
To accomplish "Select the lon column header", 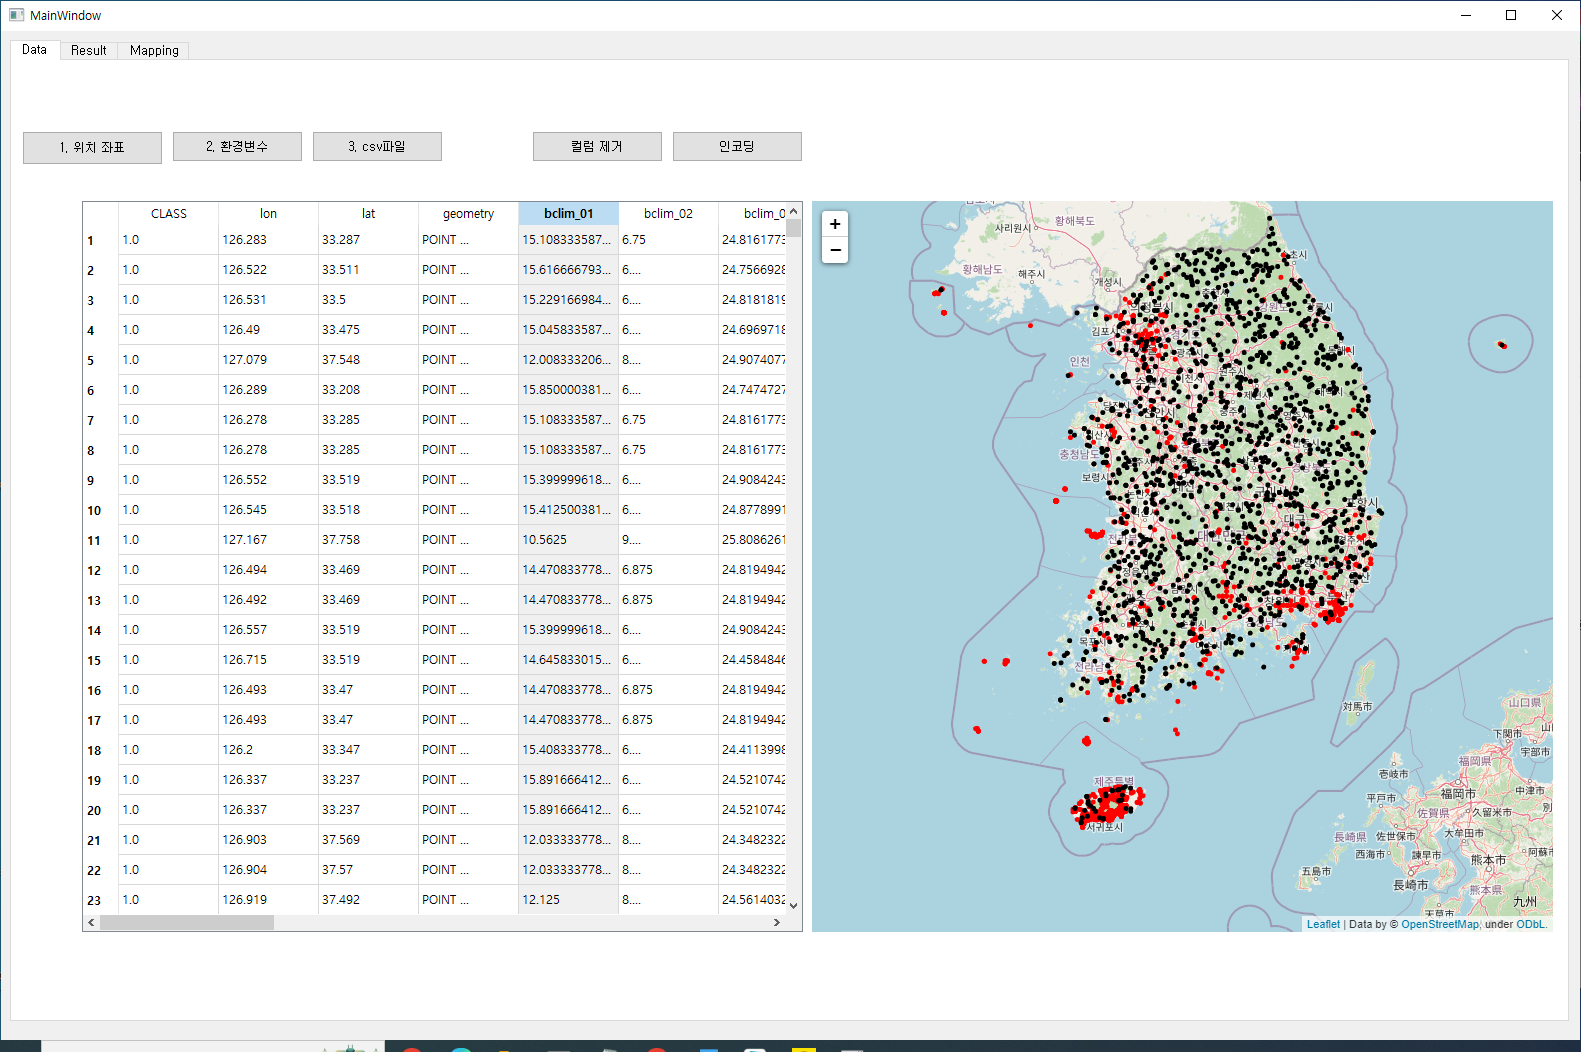I will (269, 214).
